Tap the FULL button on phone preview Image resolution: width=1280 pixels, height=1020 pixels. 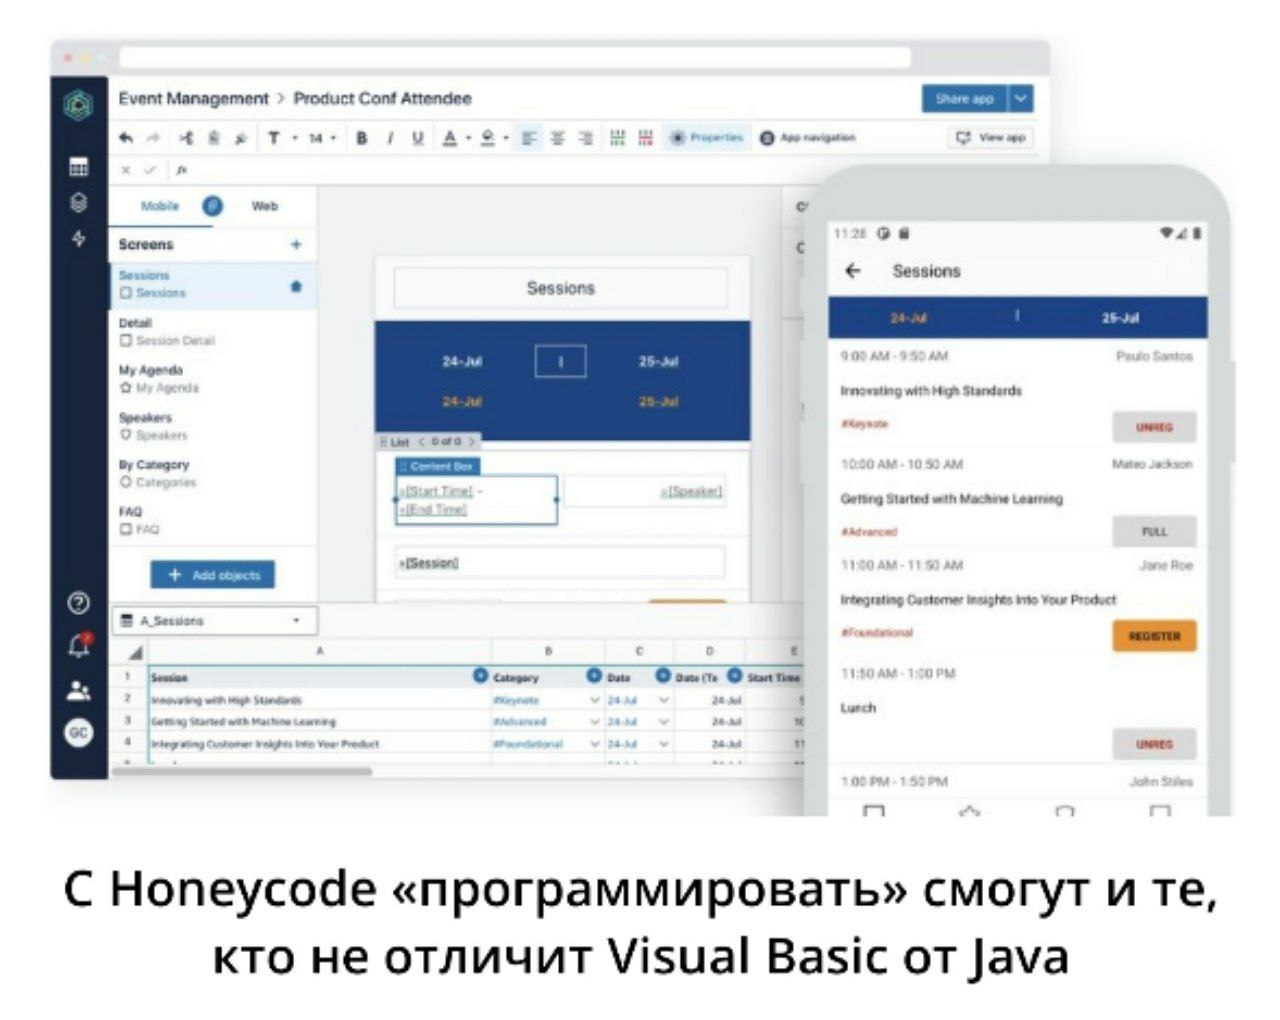pyautogui.click(x=1154, y=532)
